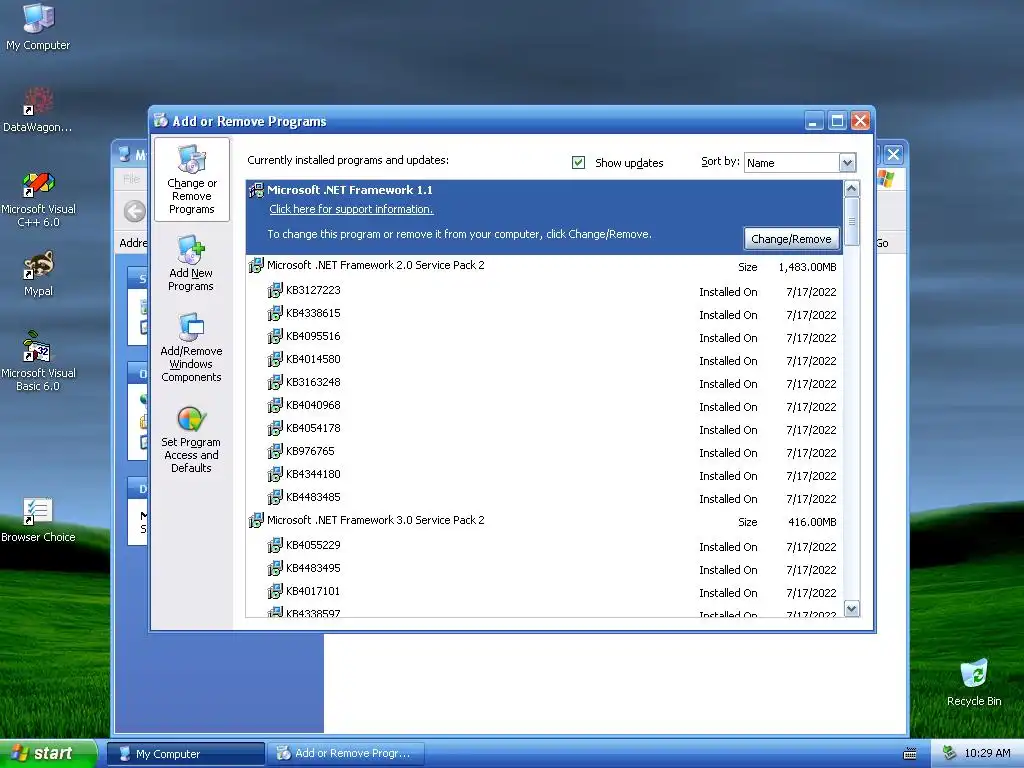
Task: Click the KB3163248 update icon
Action: [x=275, y=382]
